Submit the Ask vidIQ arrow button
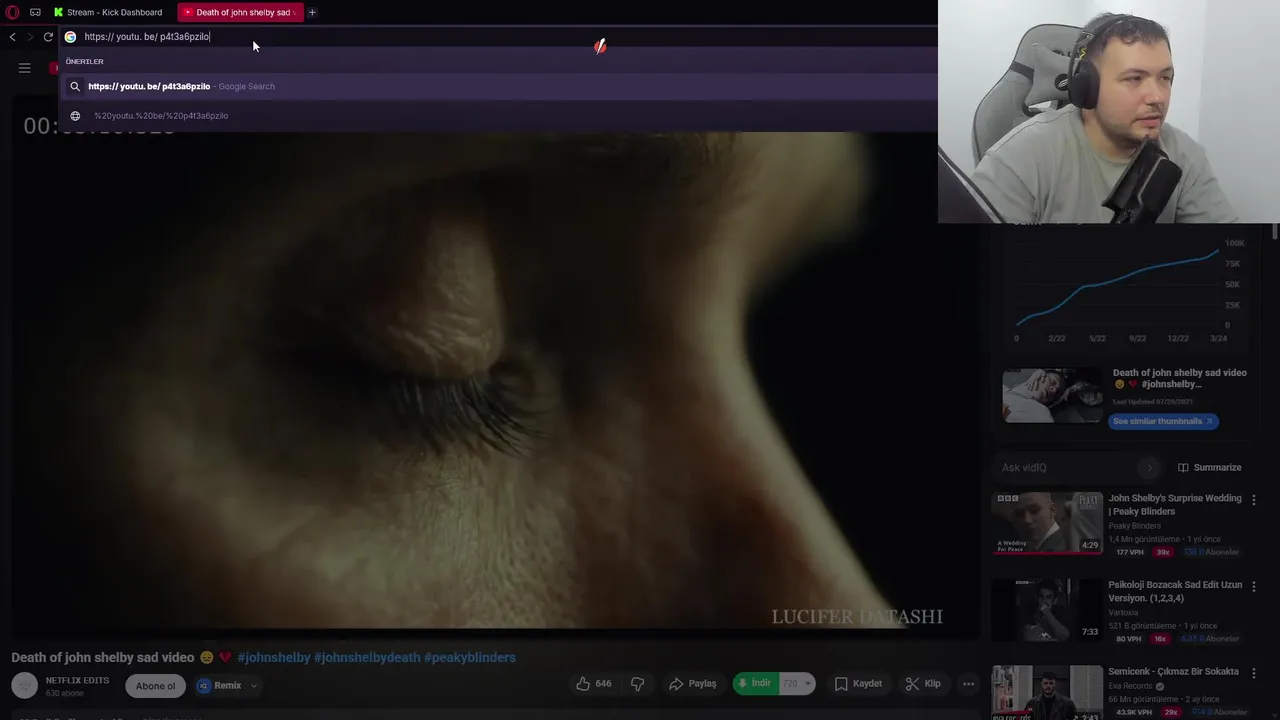This screenshot has height=720, width=1280. pos(1150,468)
